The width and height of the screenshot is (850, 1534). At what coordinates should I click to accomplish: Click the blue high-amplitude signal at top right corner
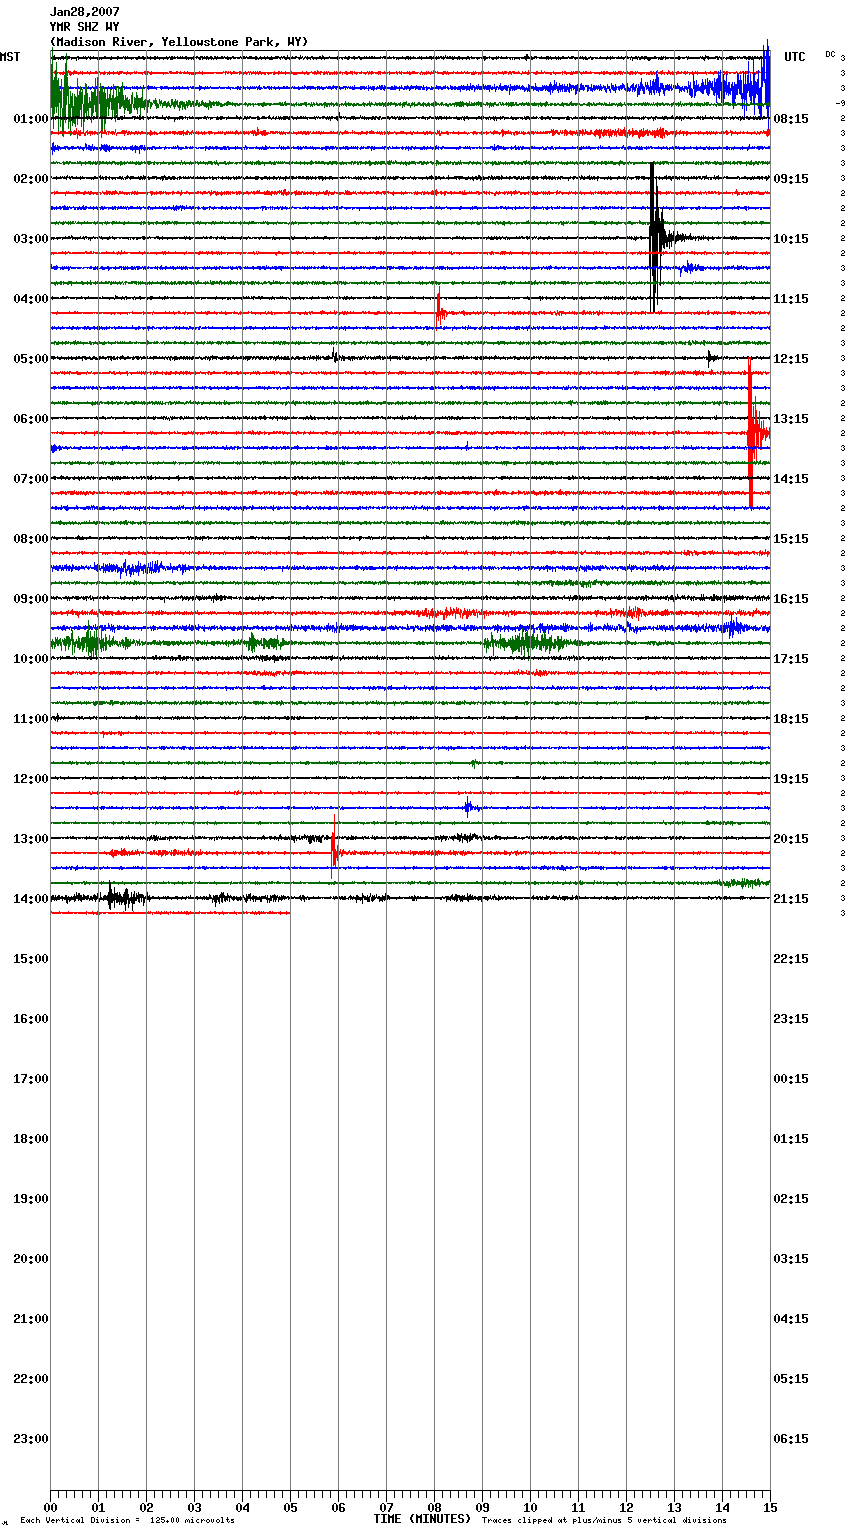[x=745, y=87]
